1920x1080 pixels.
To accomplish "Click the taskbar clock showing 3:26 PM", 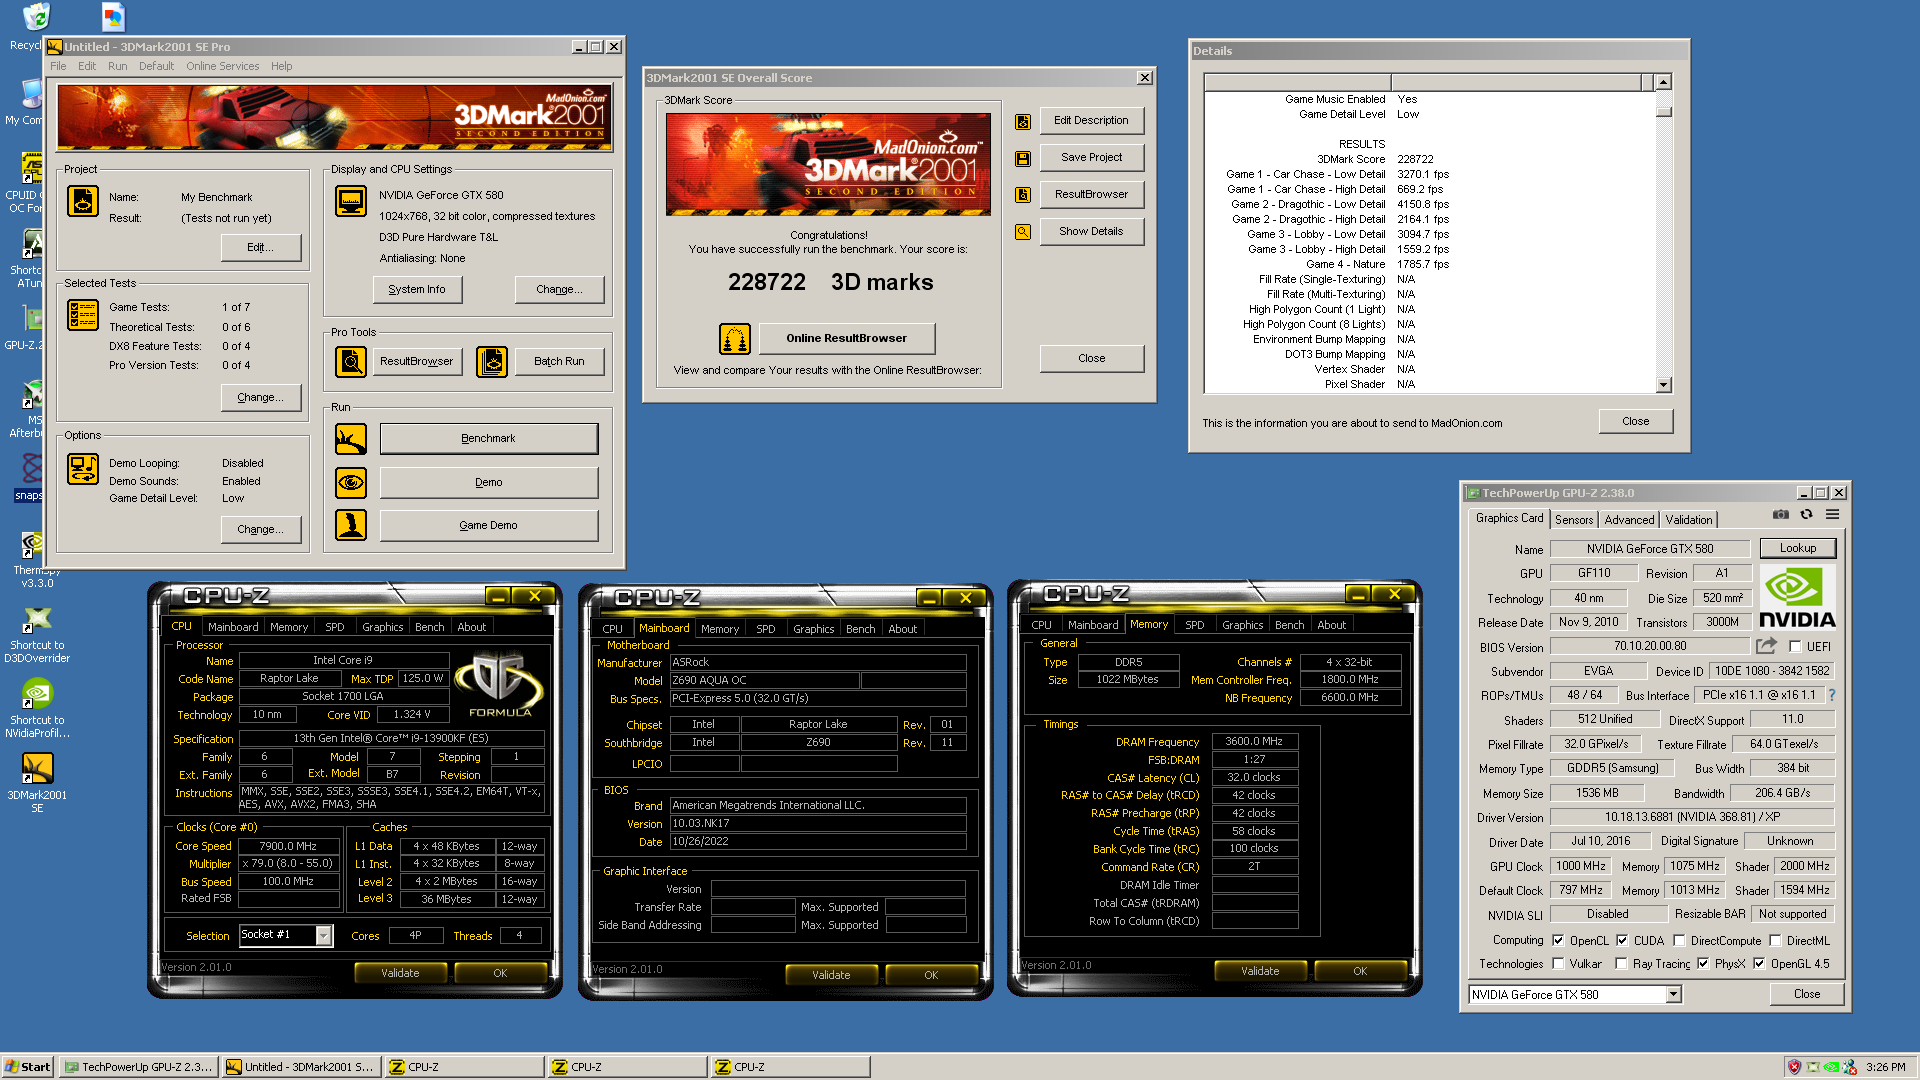I will [x=1885, y=1067].
